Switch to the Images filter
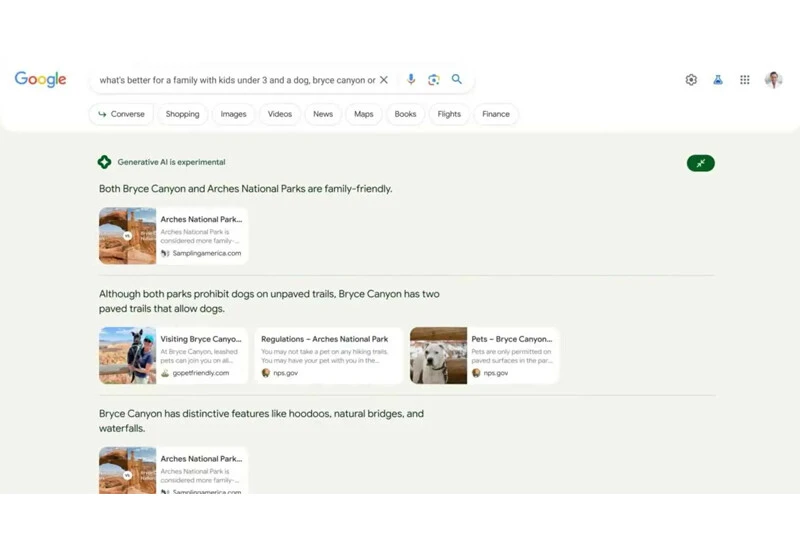The width and height of the screenshot is (800, 551). click(233, 114)
